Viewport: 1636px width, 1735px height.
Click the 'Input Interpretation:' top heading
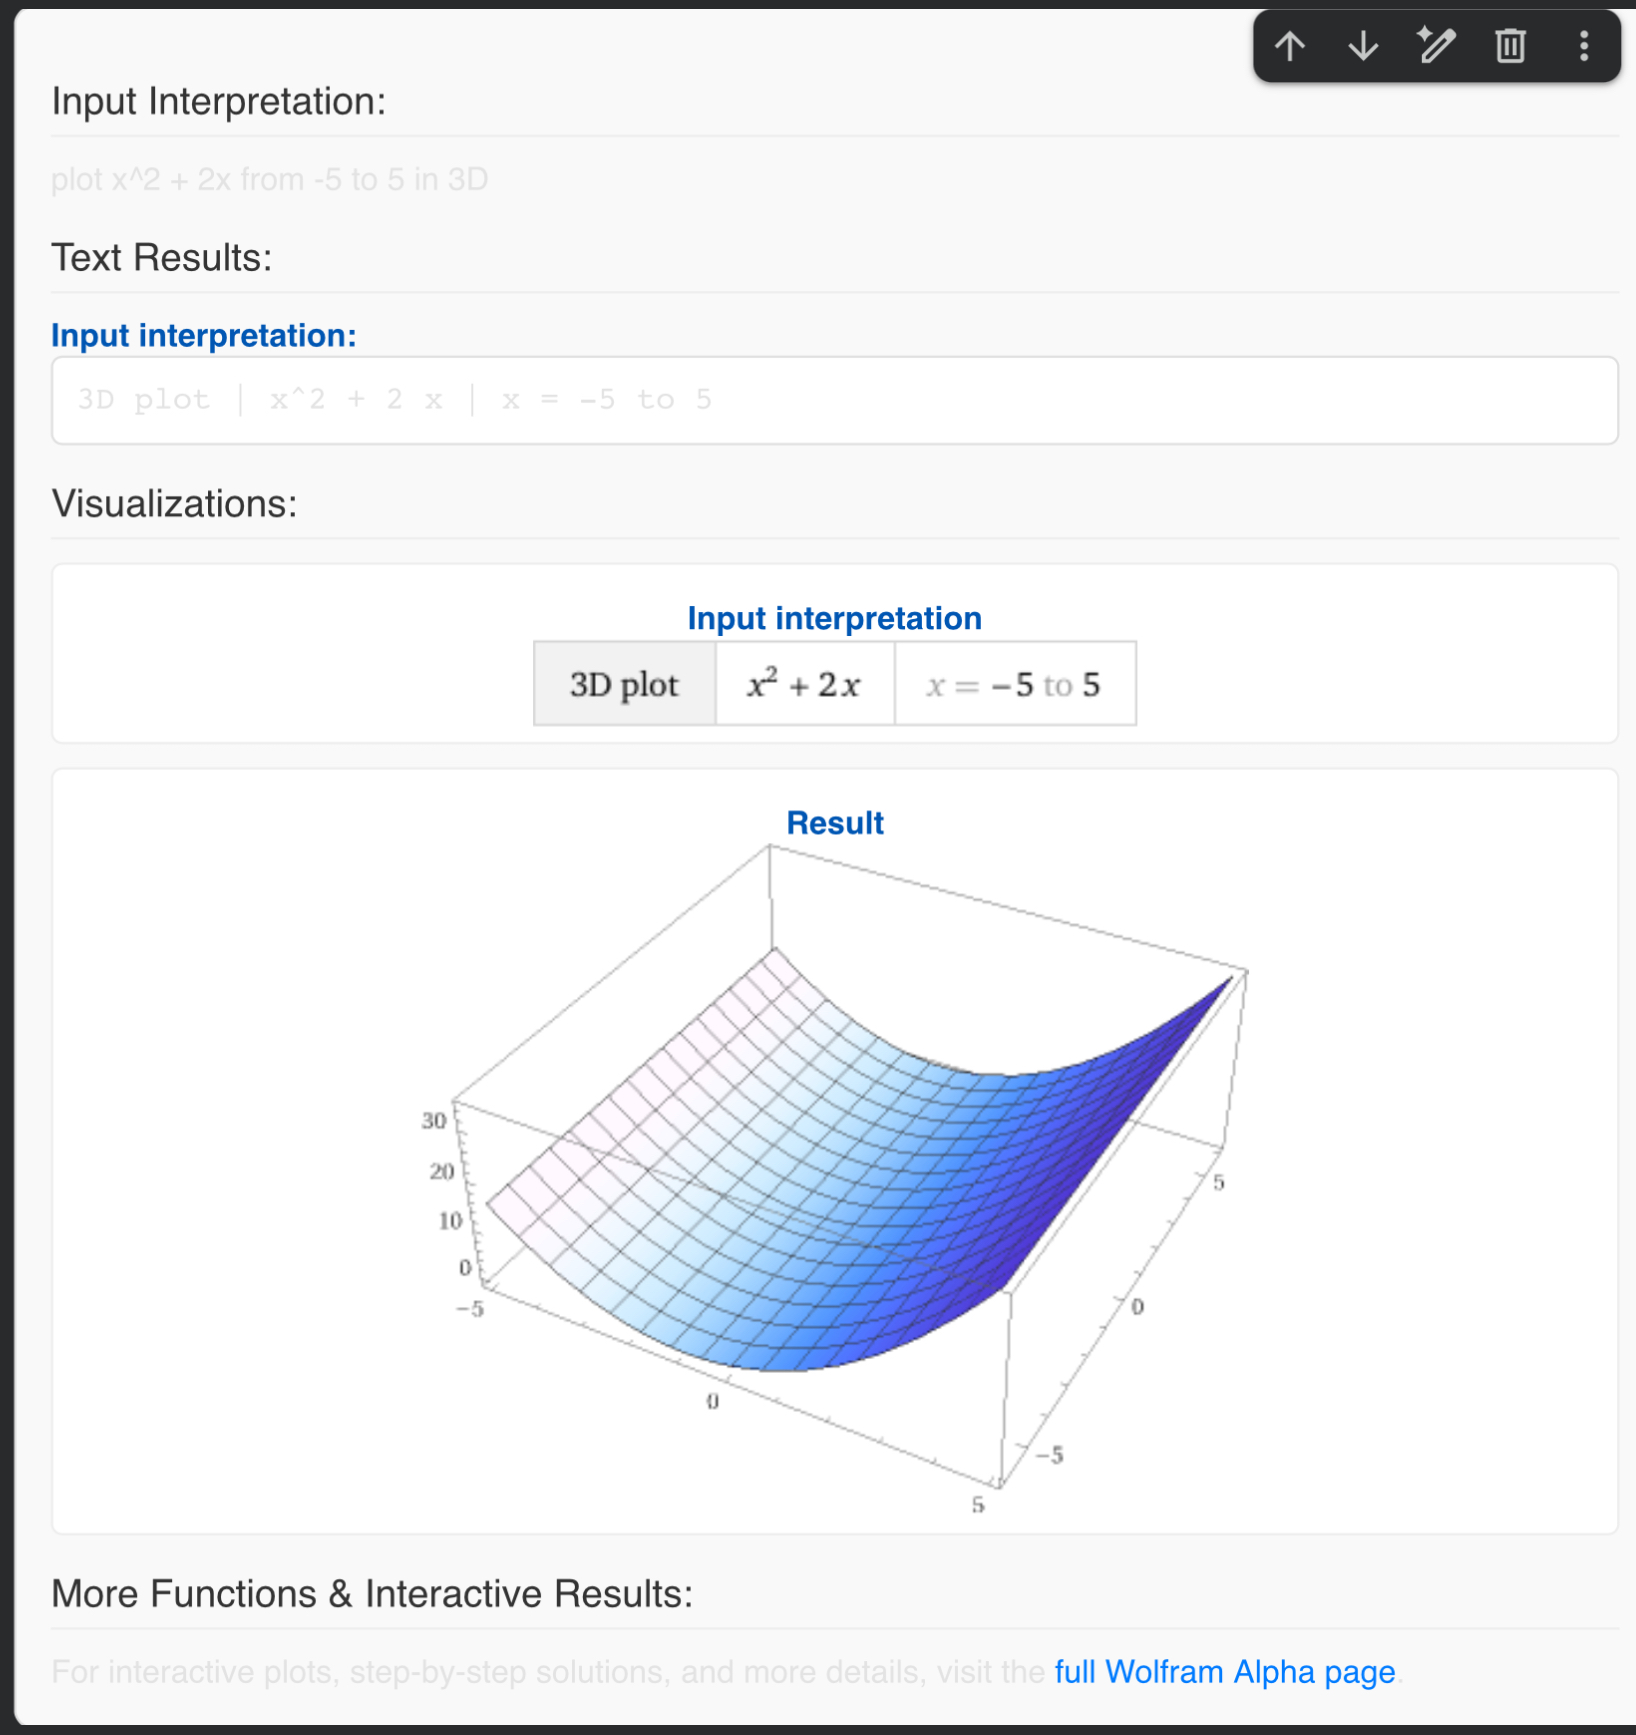click(219, 102)
